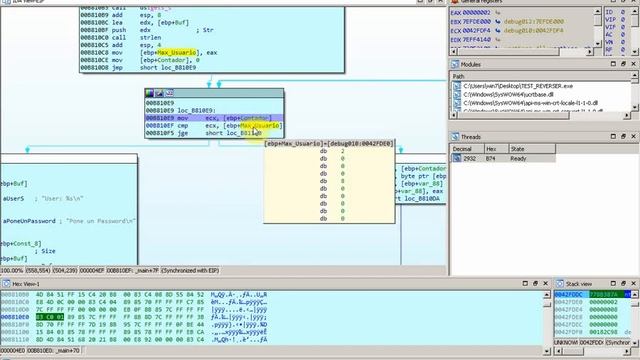The width and height of the screenshot is (640, 360).
Task: Click the aUserS string reference
Action: pyautogui.click(x=14, y=198)
